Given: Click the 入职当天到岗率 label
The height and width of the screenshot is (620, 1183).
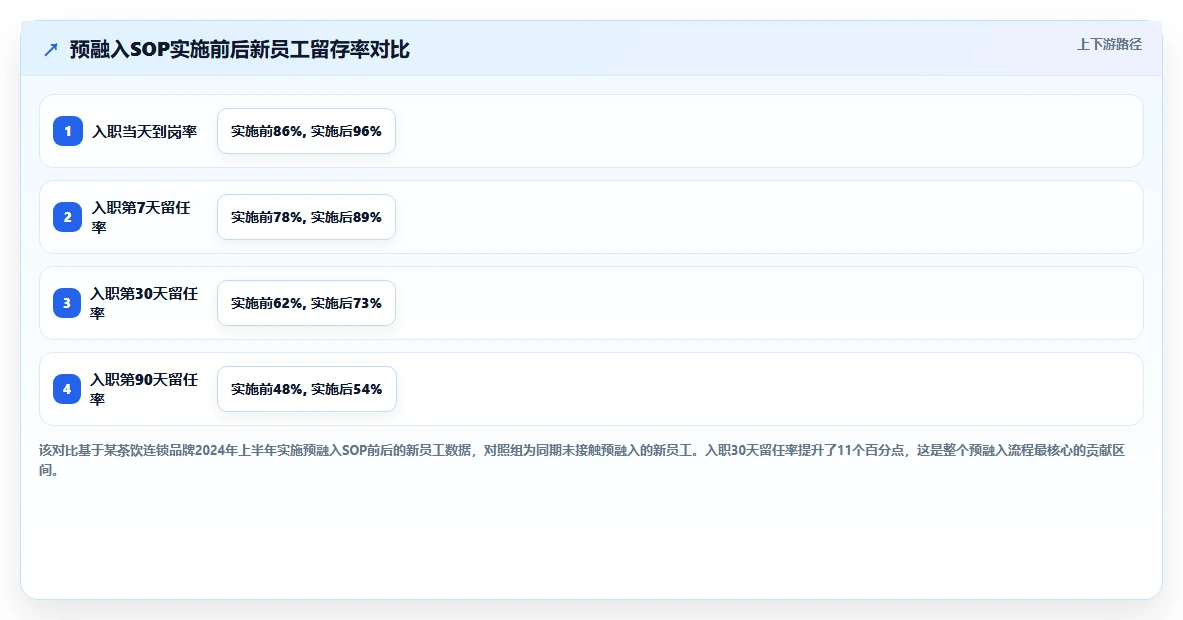Looking at the screenshot, I should pos(144,131).
